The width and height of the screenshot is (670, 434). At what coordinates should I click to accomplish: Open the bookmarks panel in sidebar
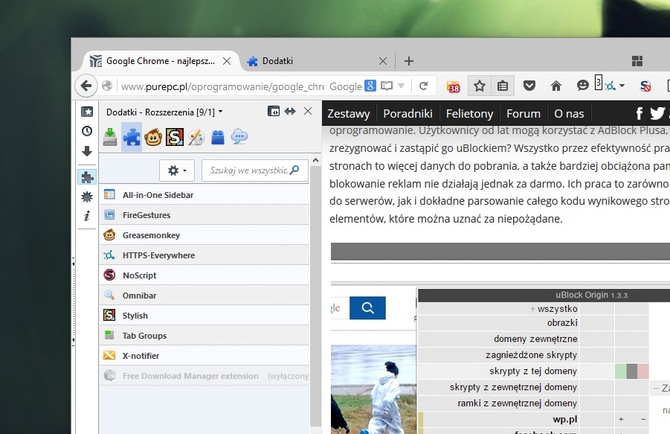click(x=87, y=112)
